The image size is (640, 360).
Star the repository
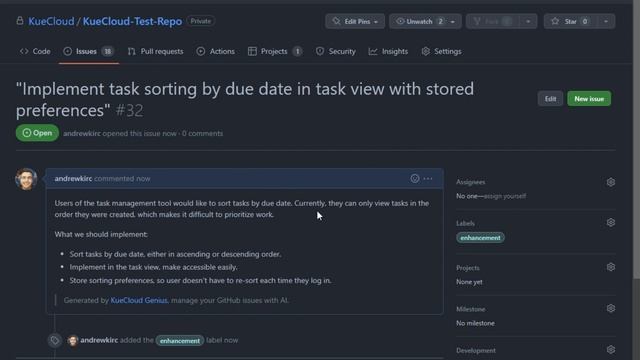(571, 21)
